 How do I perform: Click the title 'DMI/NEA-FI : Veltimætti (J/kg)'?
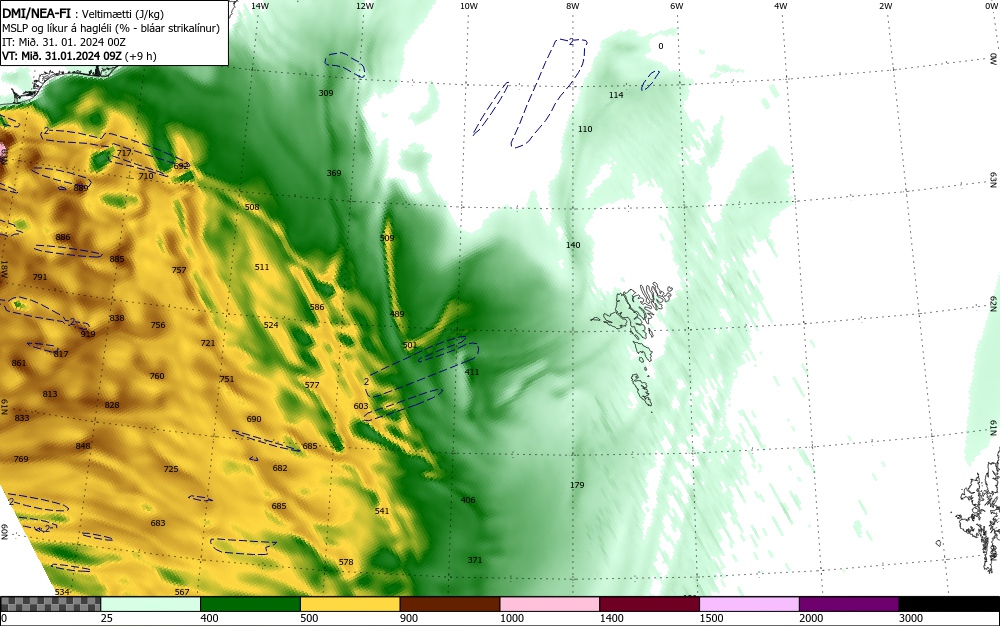click(83, 14)
